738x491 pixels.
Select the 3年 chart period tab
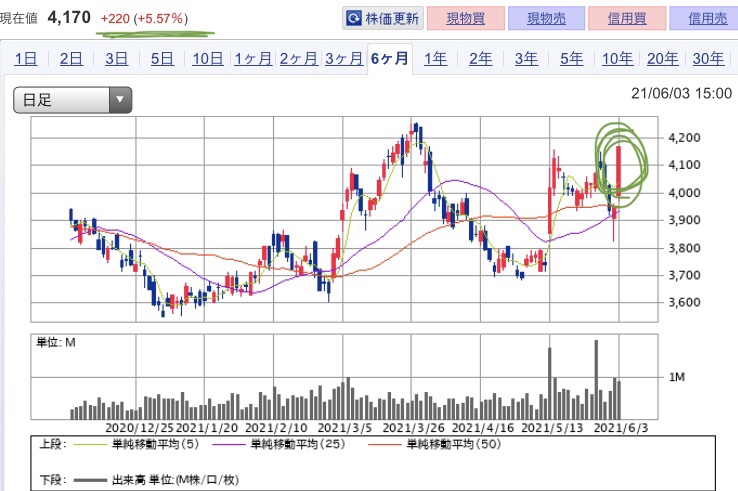[x=526, y=59]
